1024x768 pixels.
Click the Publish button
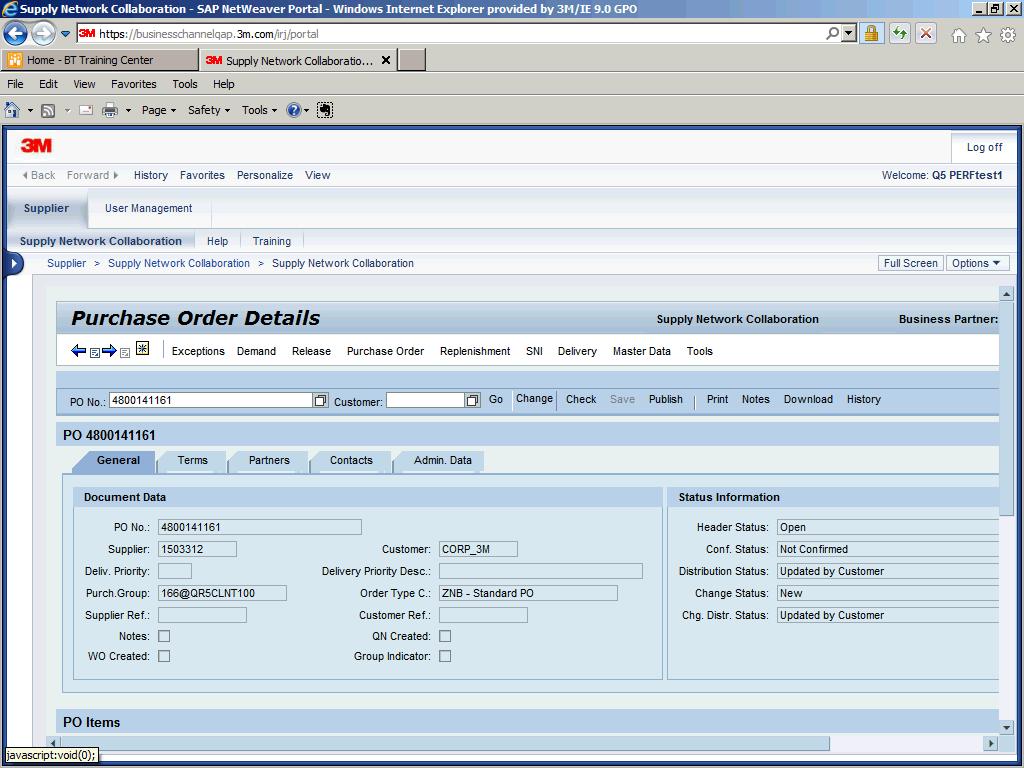[x=665, y=399]
